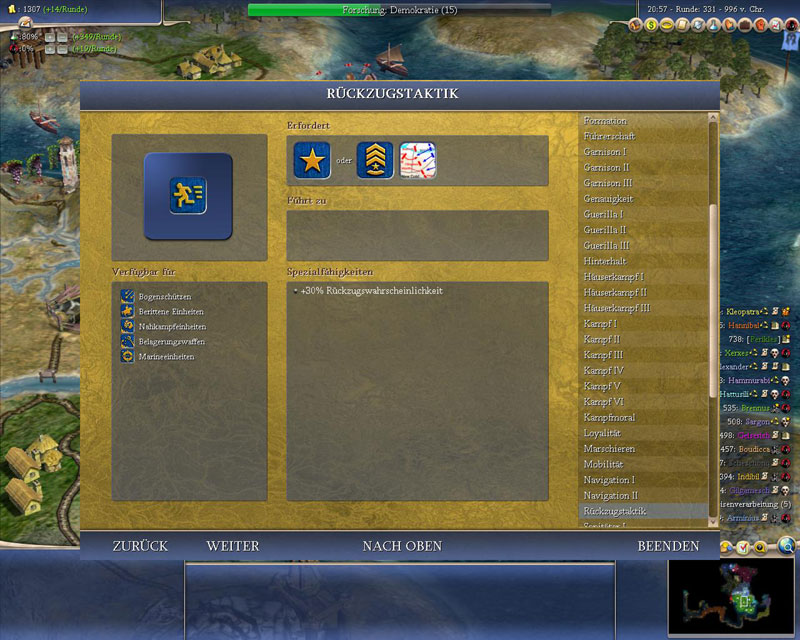
Task: Go back with the ZURÜCK button
Action: 140,546
